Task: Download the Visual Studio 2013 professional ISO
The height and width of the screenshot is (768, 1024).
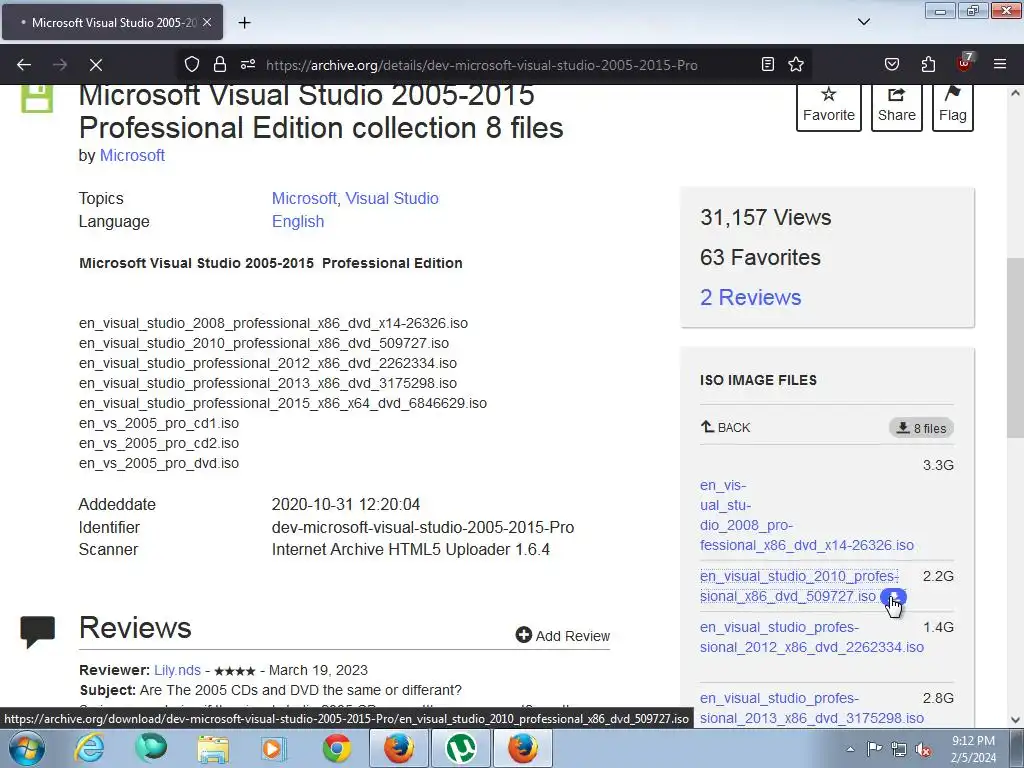Action: pos(812,708)
